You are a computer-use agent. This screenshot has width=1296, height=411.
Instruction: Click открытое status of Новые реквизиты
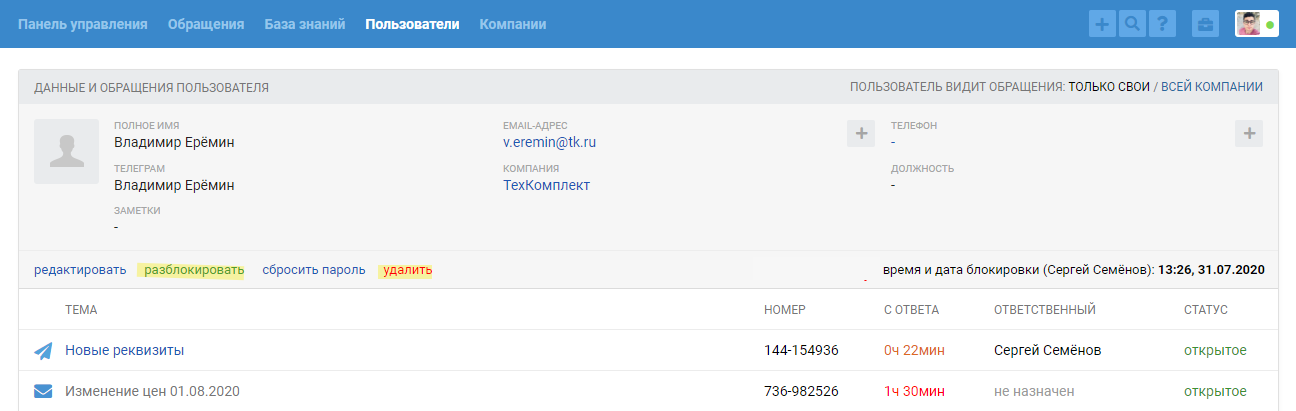coord(1215,350)
